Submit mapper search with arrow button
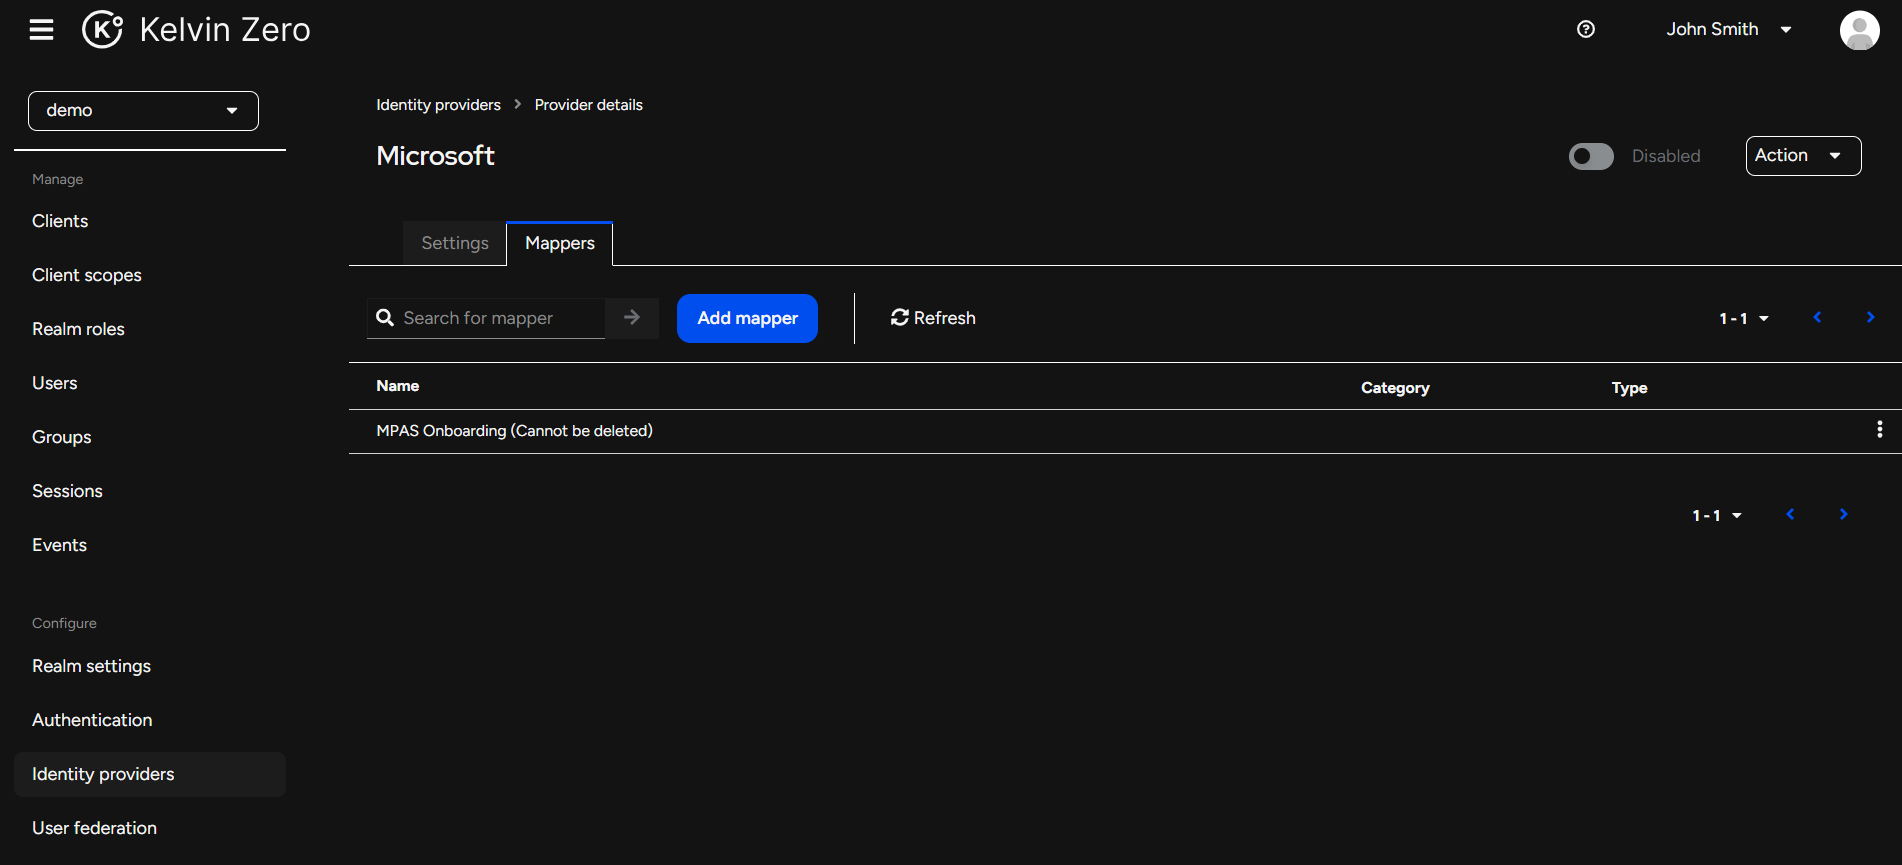 (632, 318)
